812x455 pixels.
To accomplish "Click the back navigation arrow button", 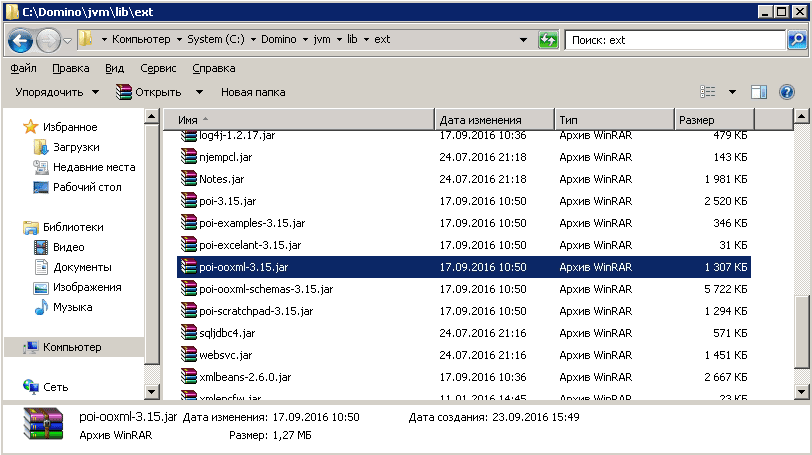I will [x=21, y=40].
